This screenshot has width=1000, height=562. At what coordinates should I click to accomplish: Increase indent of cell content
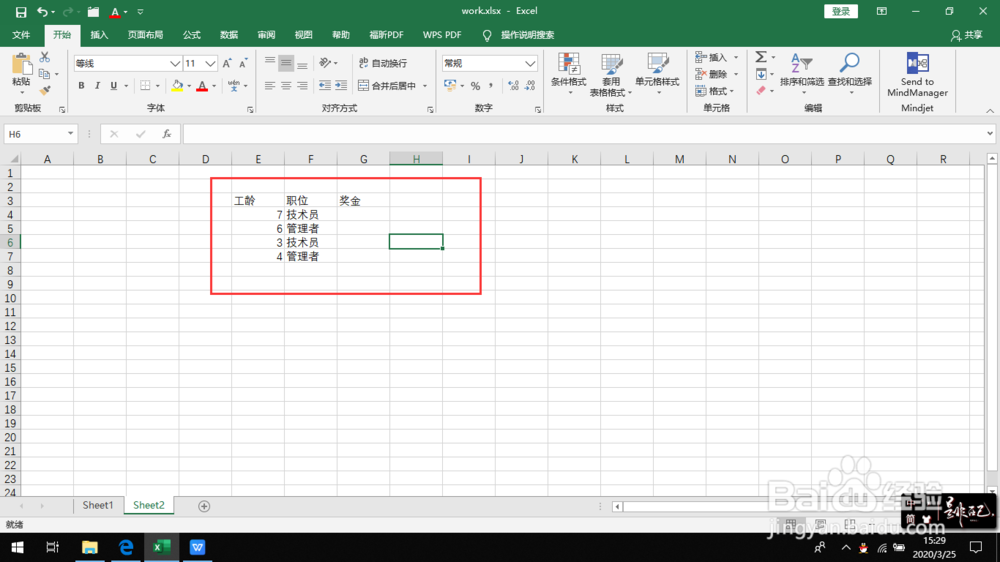pyautogui.click(x=341, y=85)
